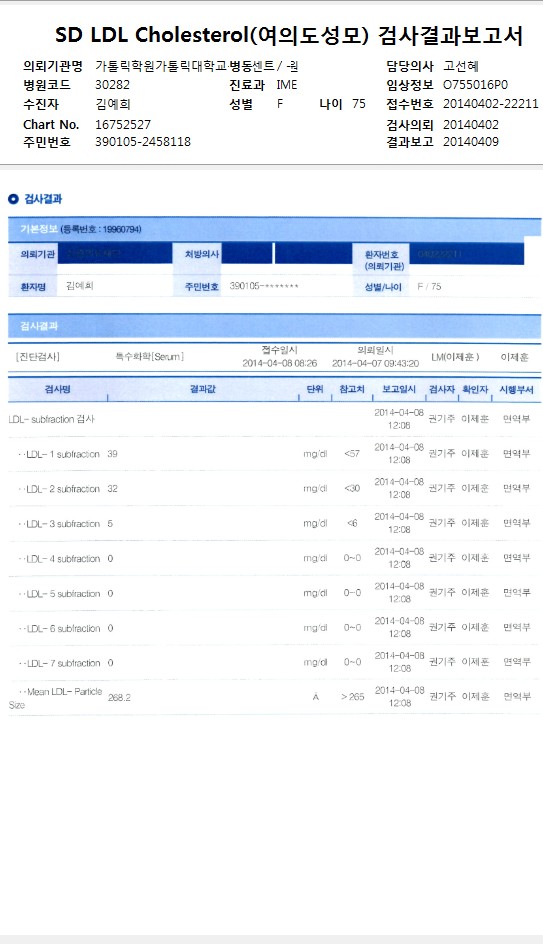
Task: Select the LDL-7 subfraction row
Action: pos(275,663)
